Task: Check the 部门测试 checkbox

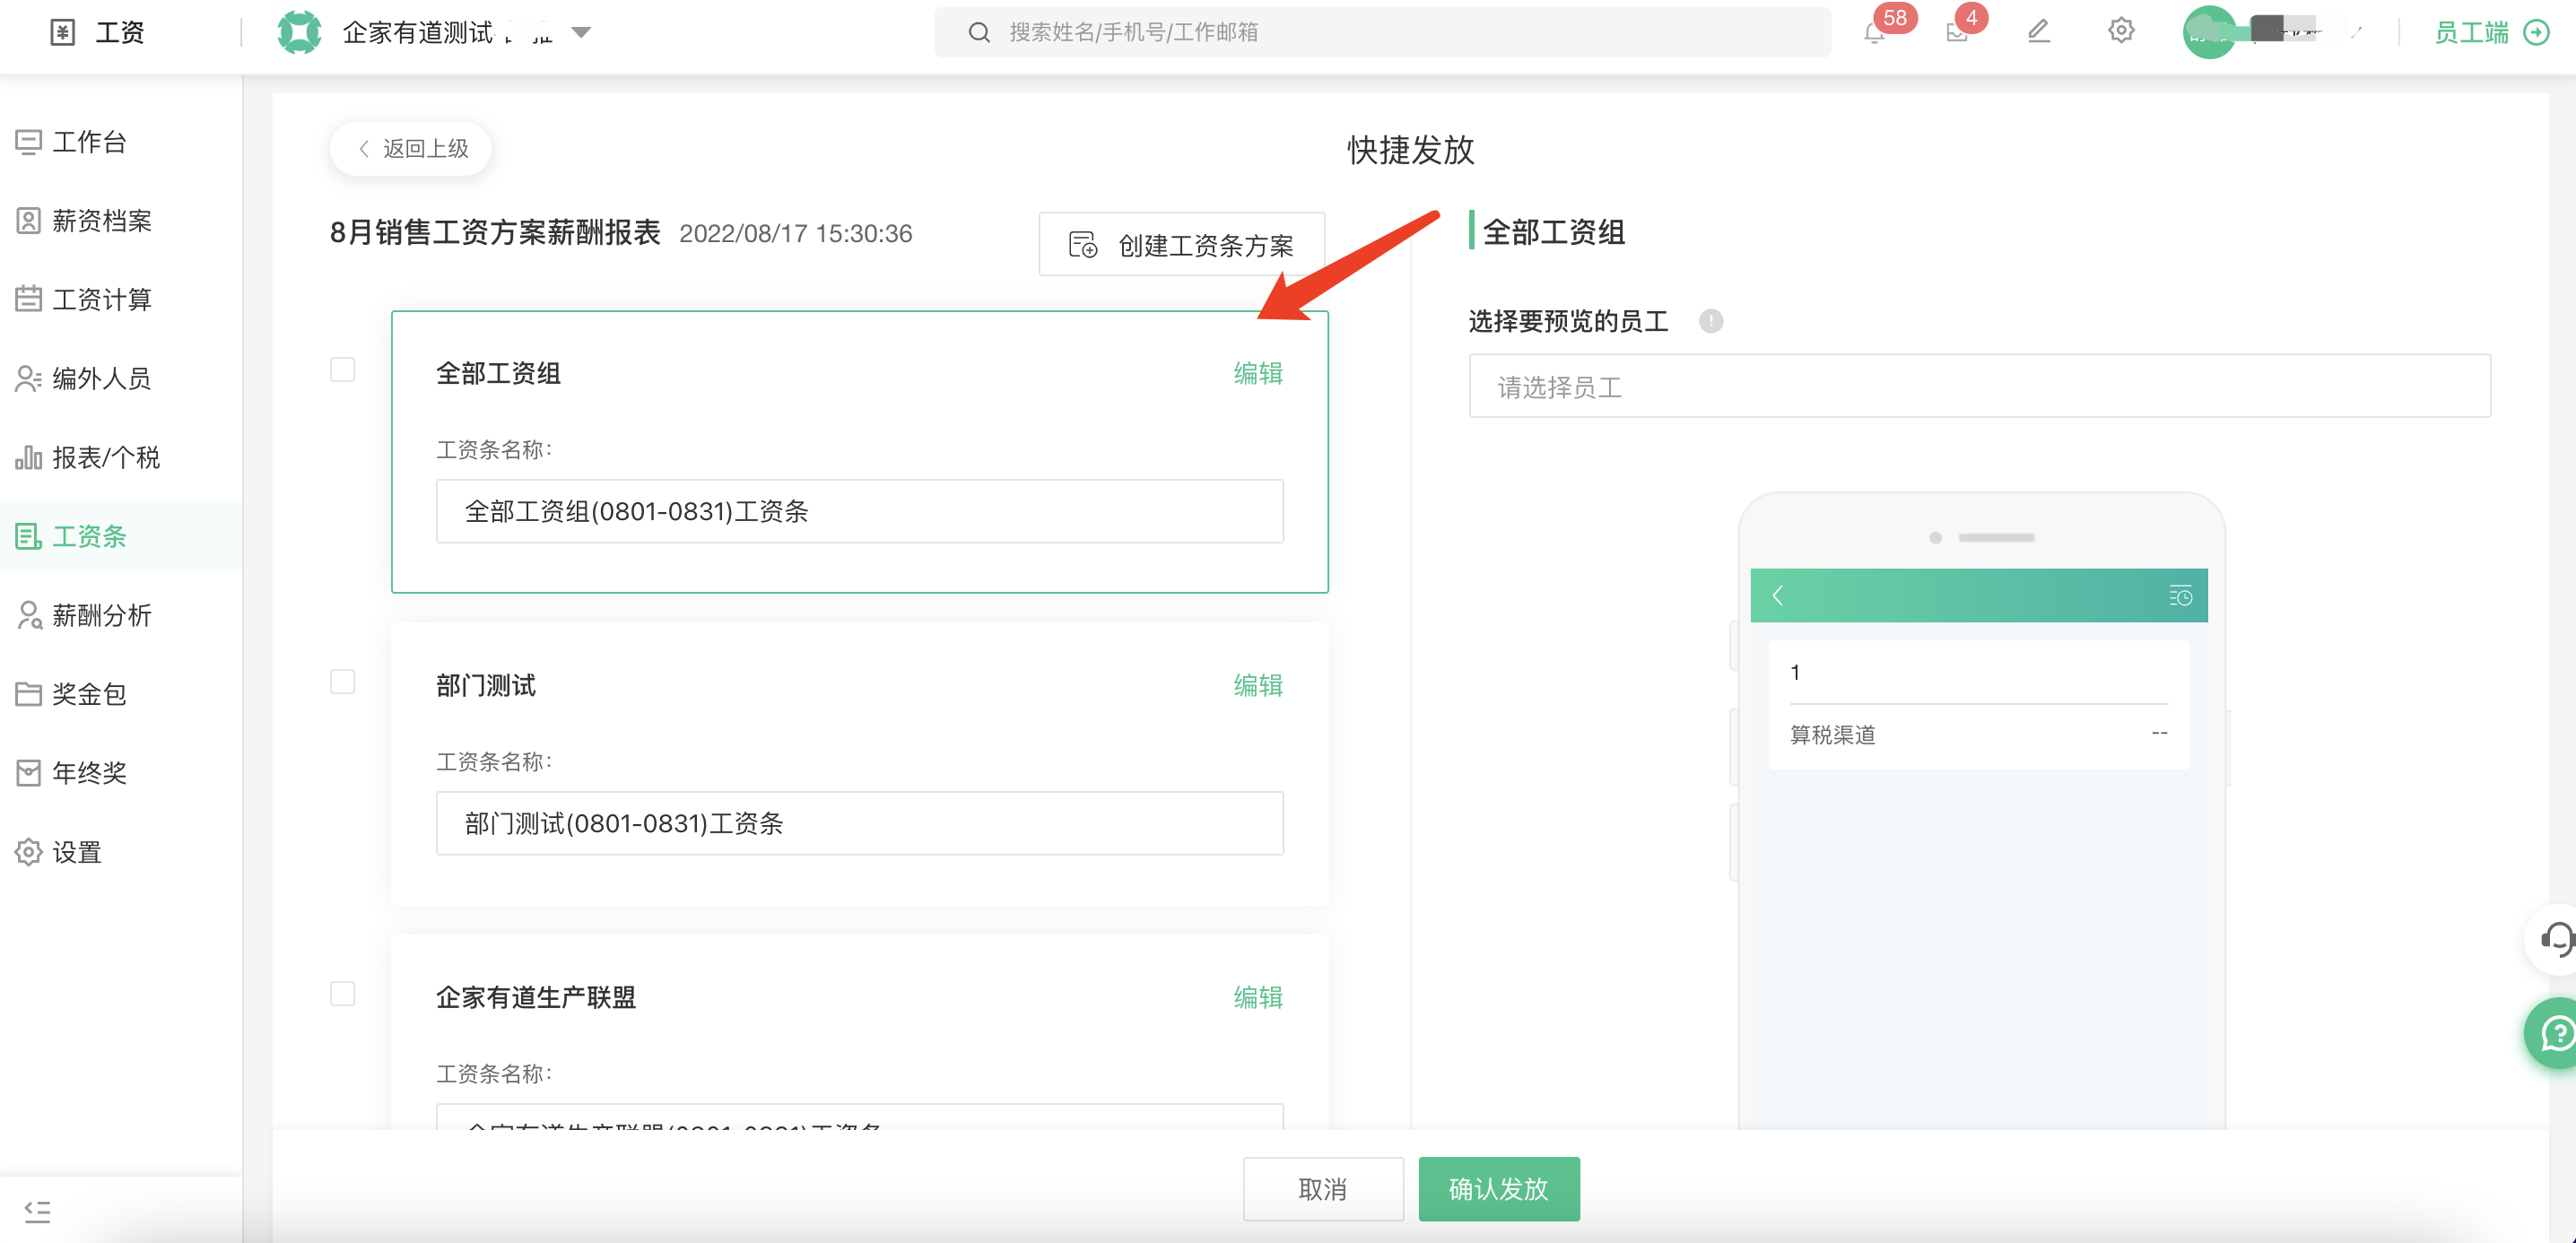Action: 342,682
